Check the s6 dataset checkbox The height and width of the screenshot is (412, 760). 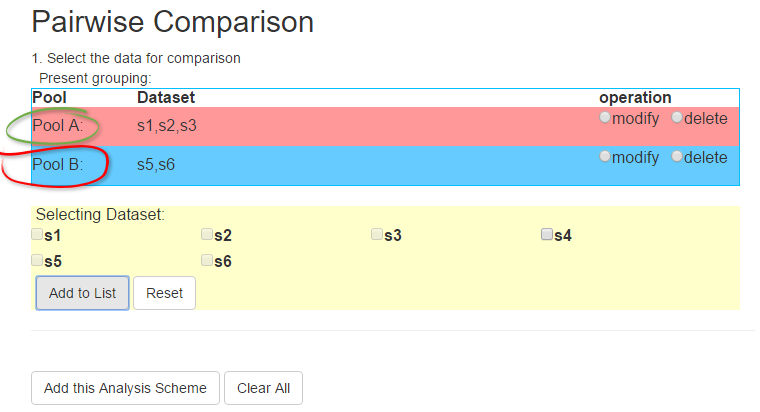(x=207, y=260)
